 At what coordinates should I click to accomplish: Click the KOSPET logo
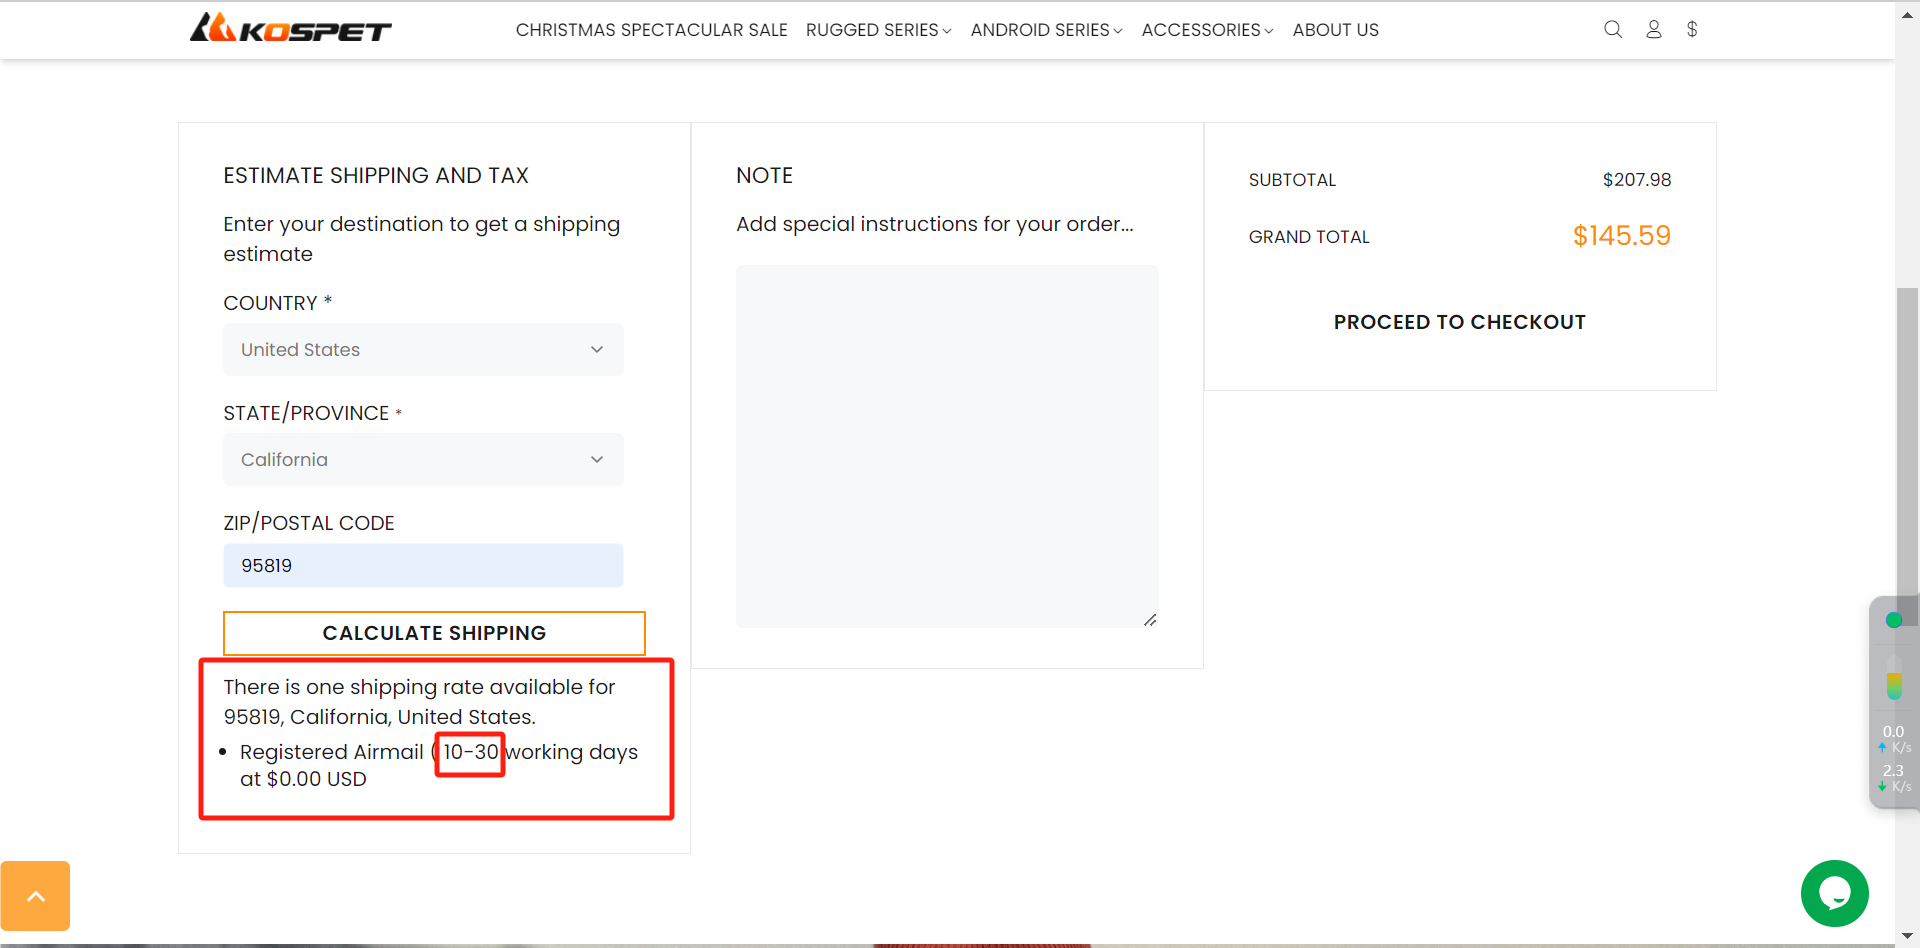point(290,28)
